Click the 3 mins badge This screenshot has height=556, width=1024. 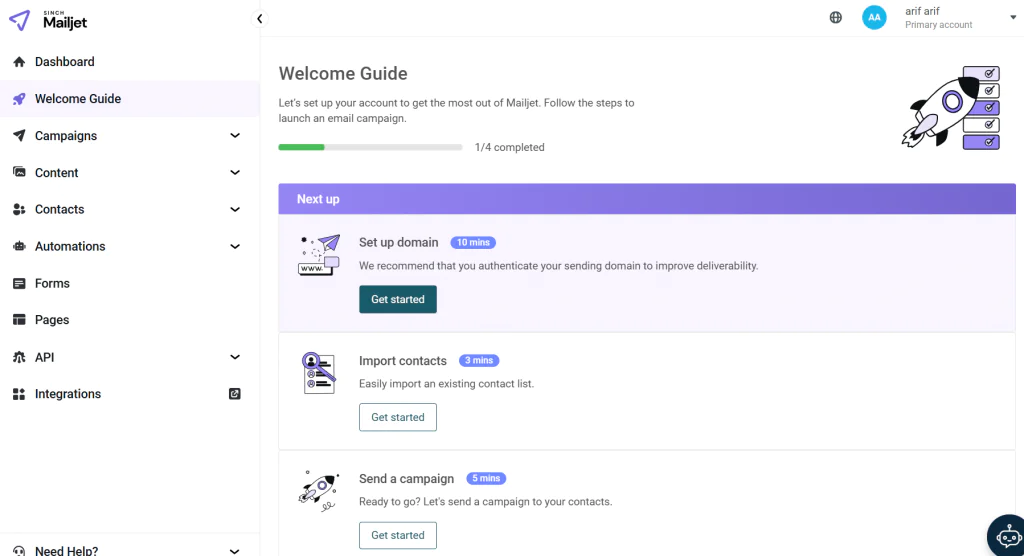(x=479, y=361)
